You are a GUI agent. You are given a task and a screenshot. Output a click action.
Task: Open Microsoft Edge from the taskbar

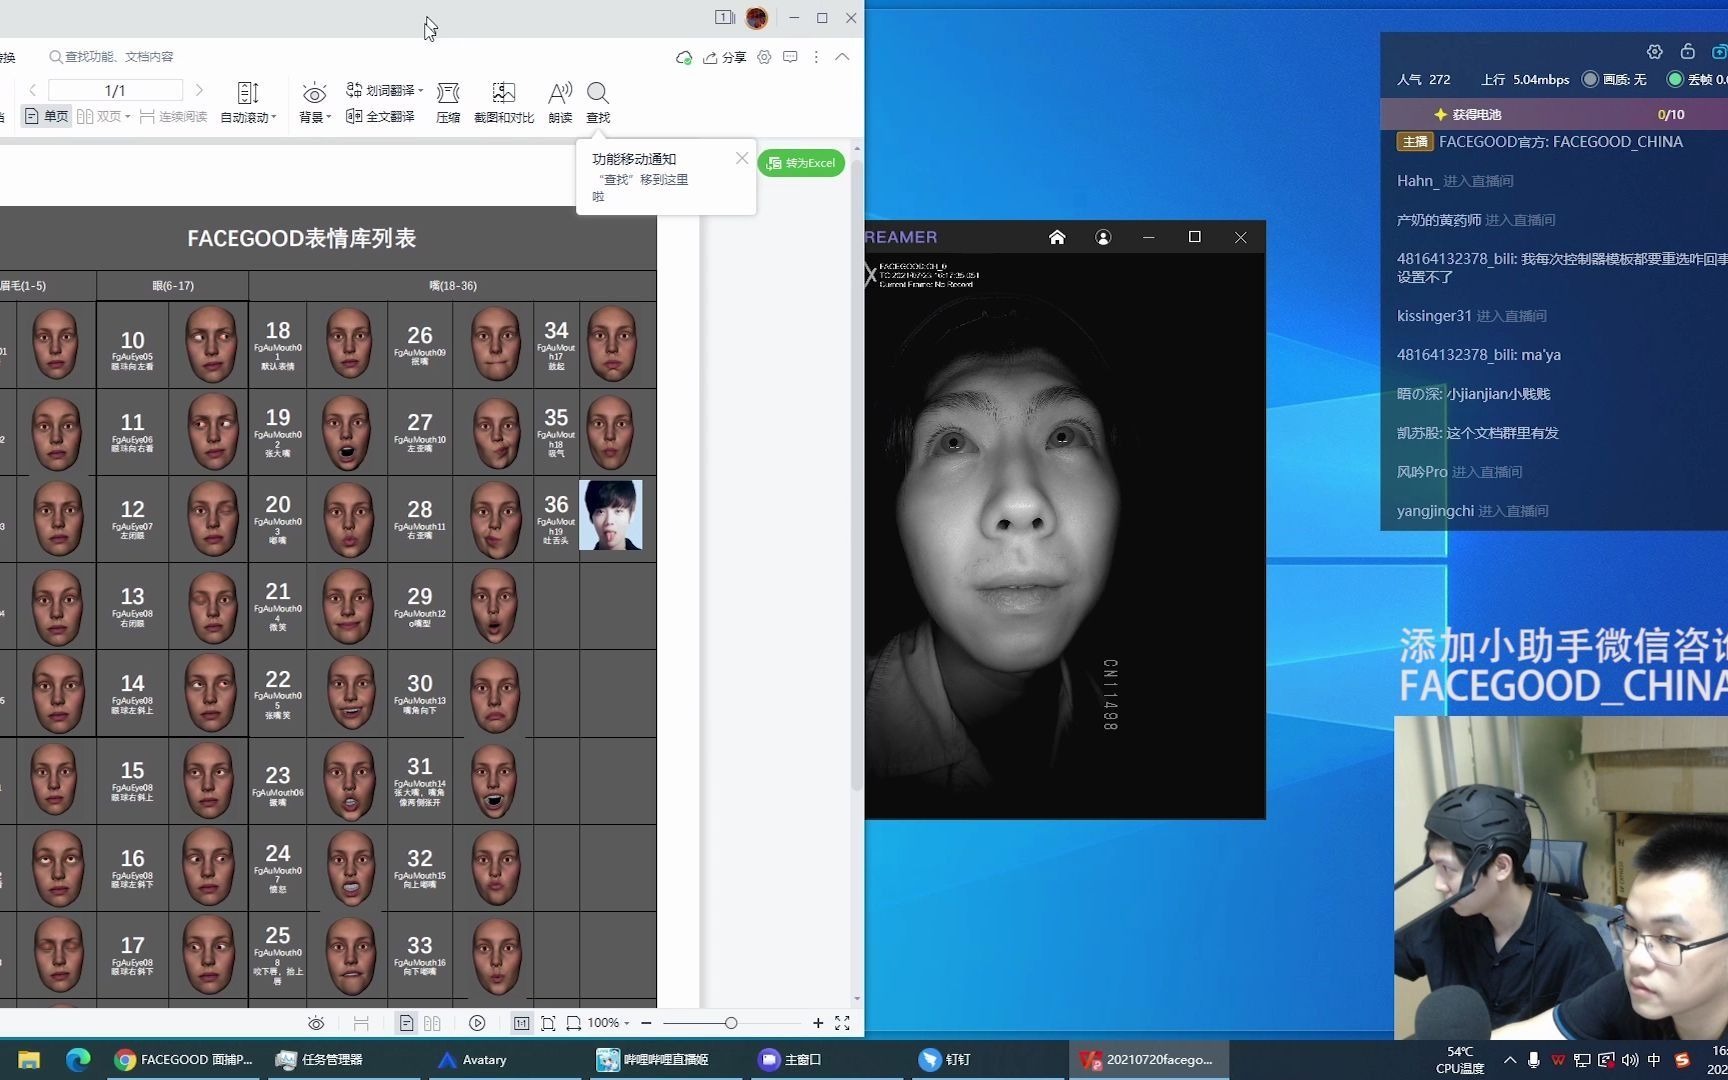coord(78,1060)
